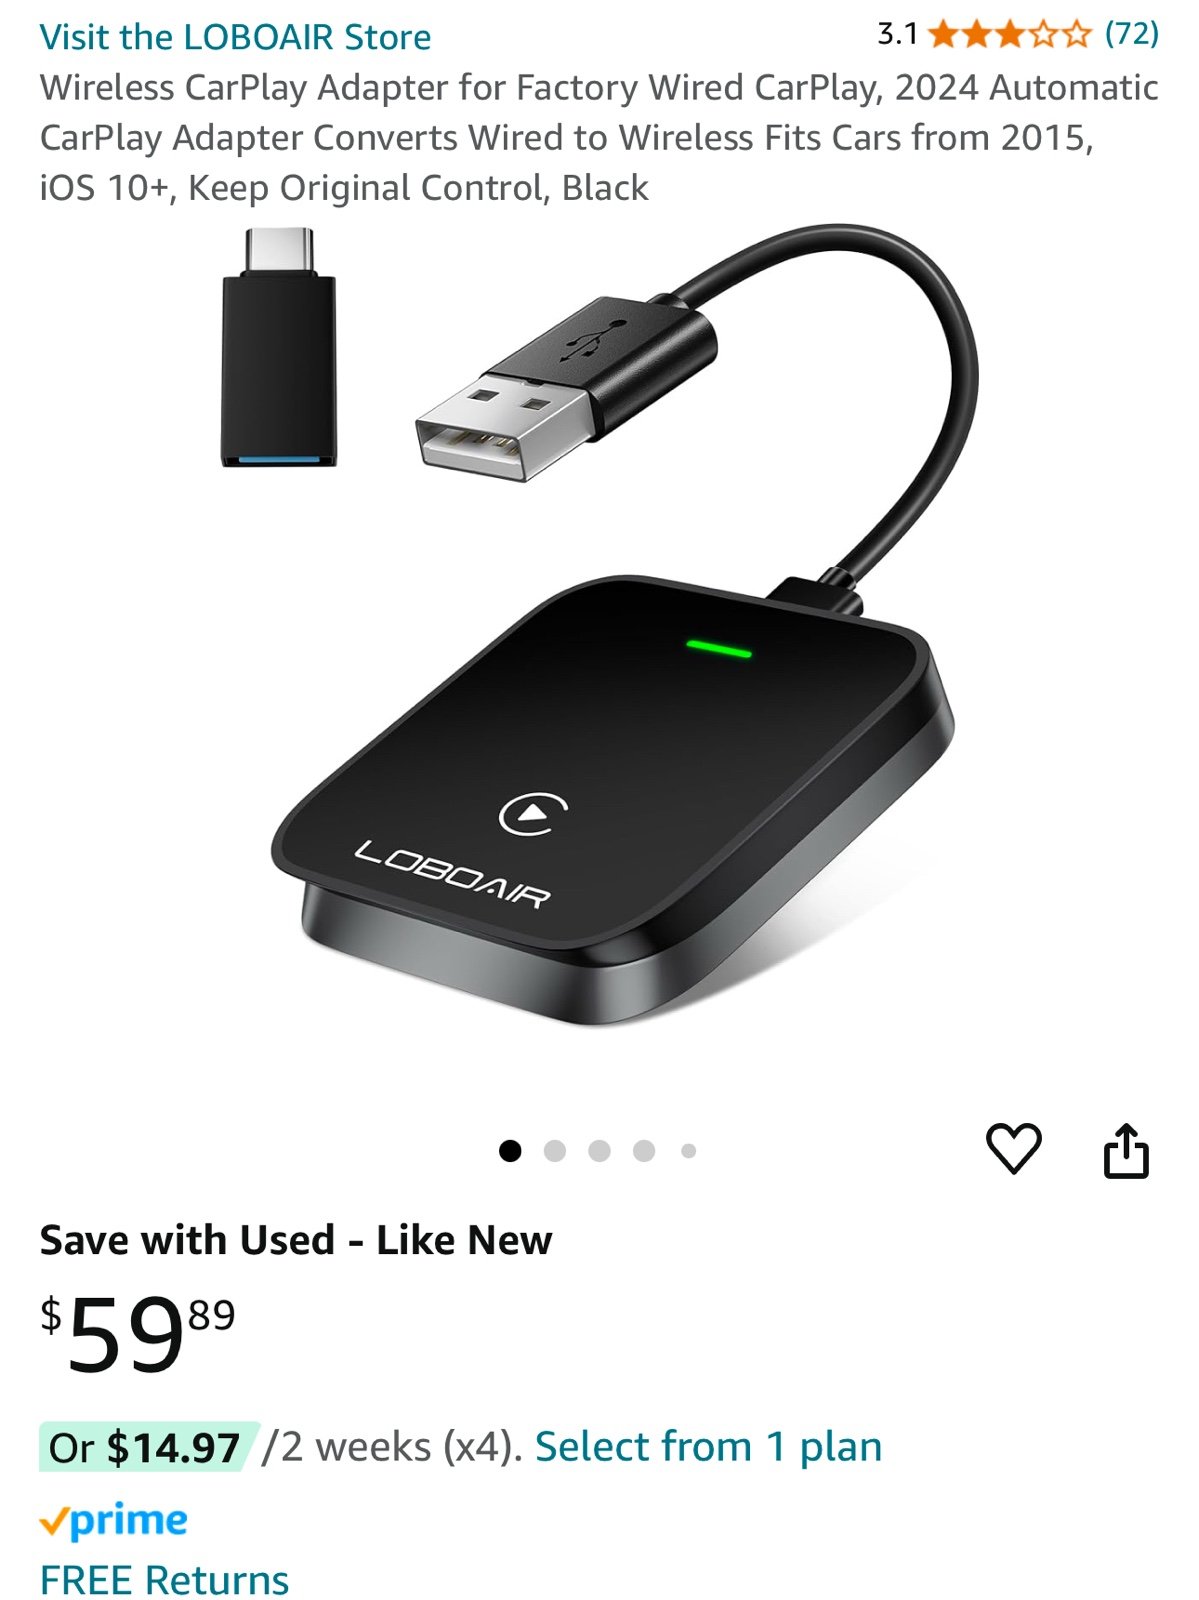The width and height of the screenshot is (1199, 1600).
Task: Jump to third product image dot
Action: click(x=599, y=1151)
